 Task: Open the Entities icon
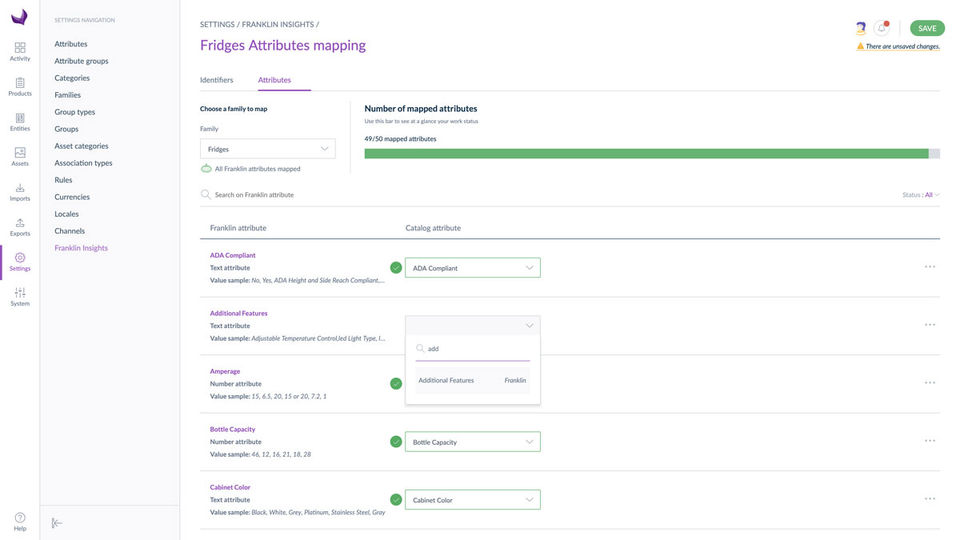[20, 121]
